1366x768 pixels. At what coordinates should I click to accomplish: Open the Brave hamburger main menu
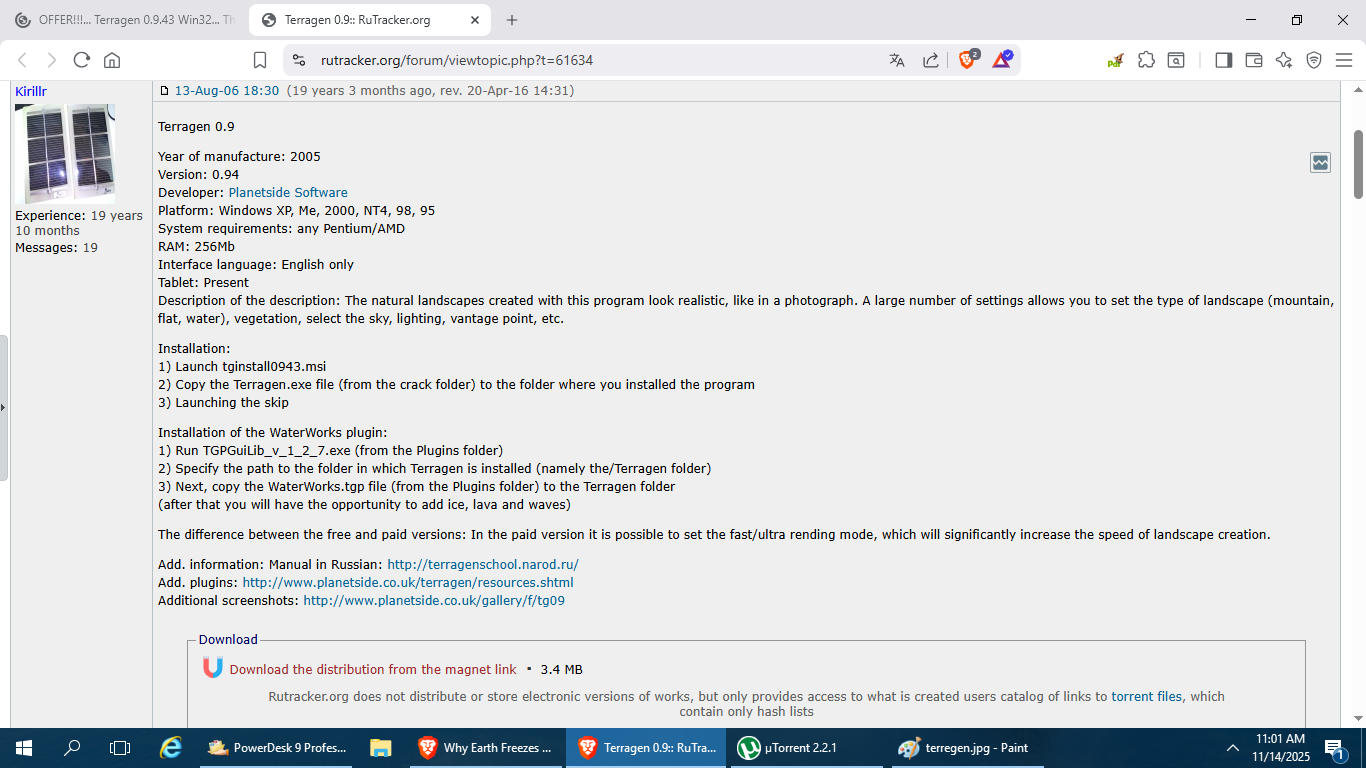[1344, 60]
